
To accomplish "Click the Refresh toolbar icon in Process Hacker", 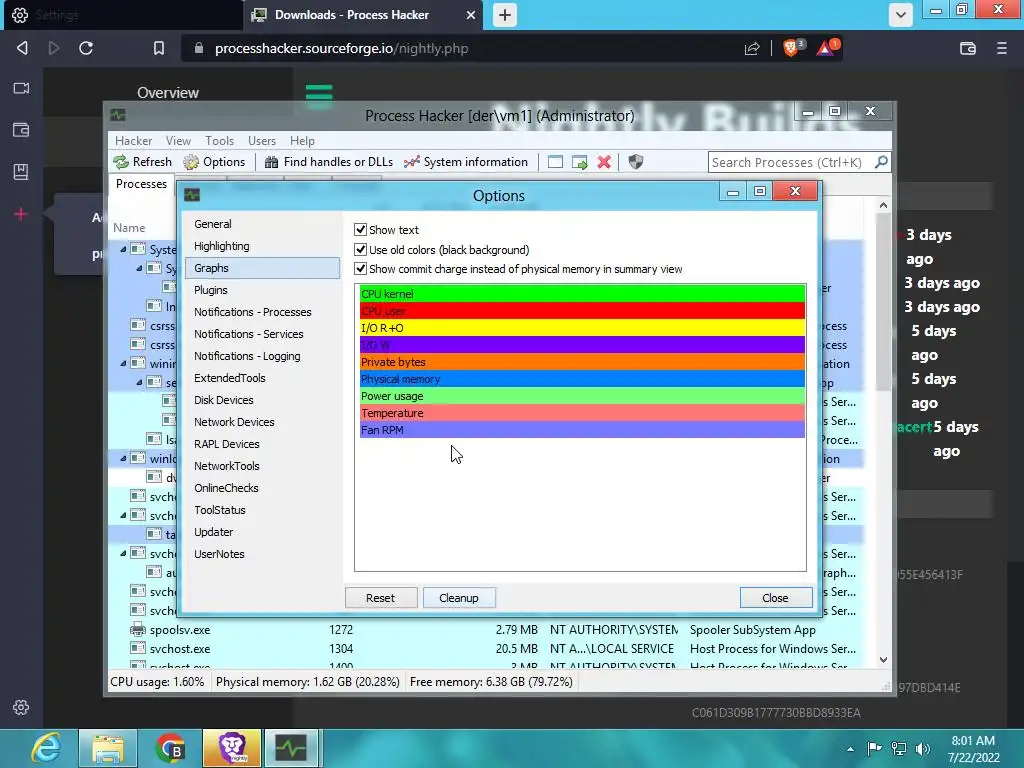I will 121,162.
